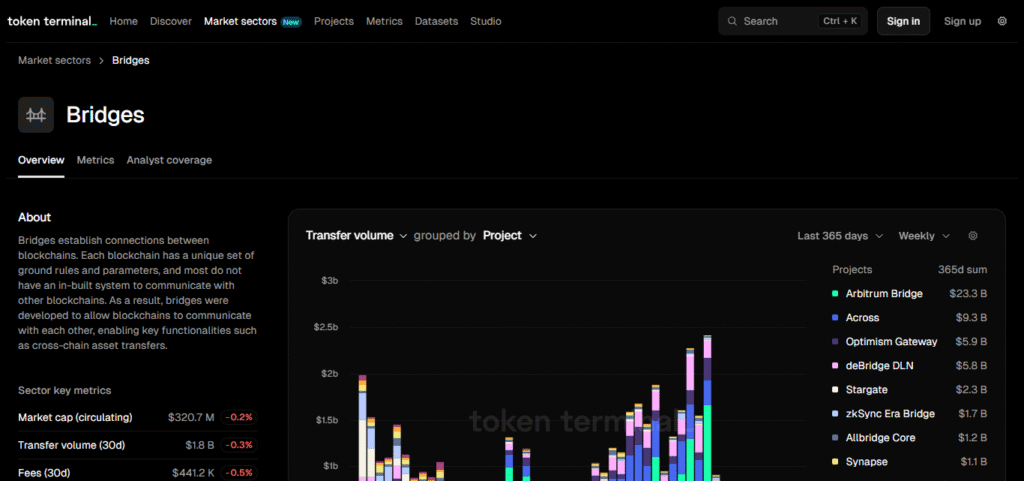This screenshot has height=481, width=1024.
Task: Click the Synapse yellow legend swatch
Action: point(835,461)
